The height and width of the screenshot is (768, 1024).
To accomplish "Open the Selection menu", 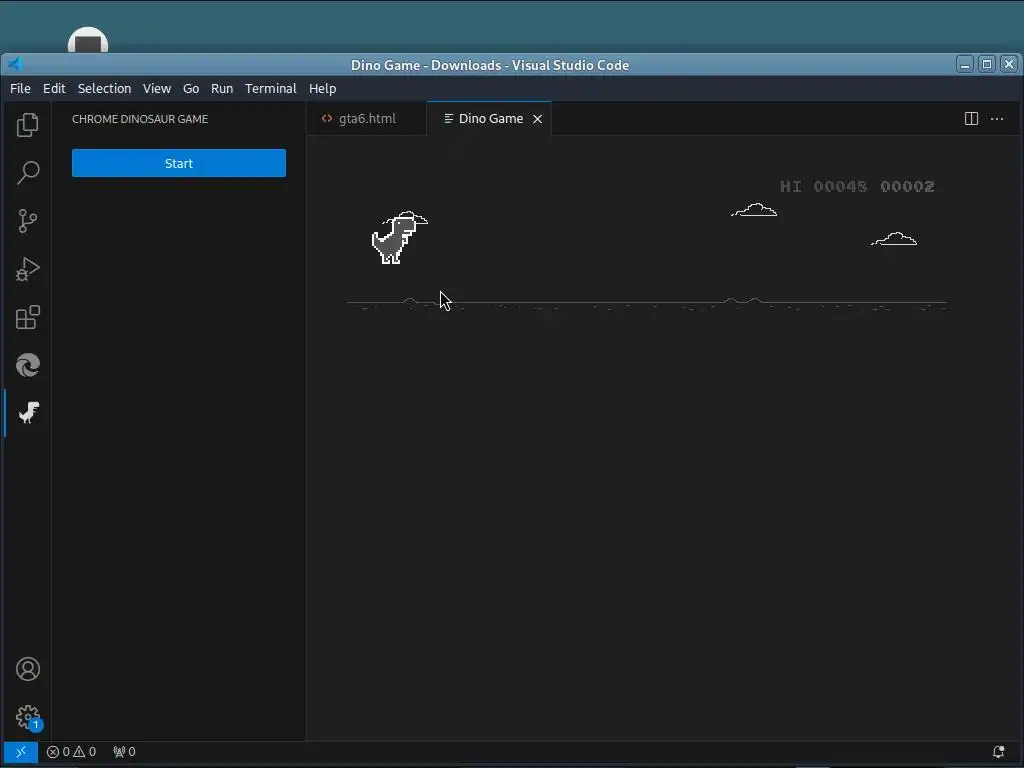I will [104, 88].
